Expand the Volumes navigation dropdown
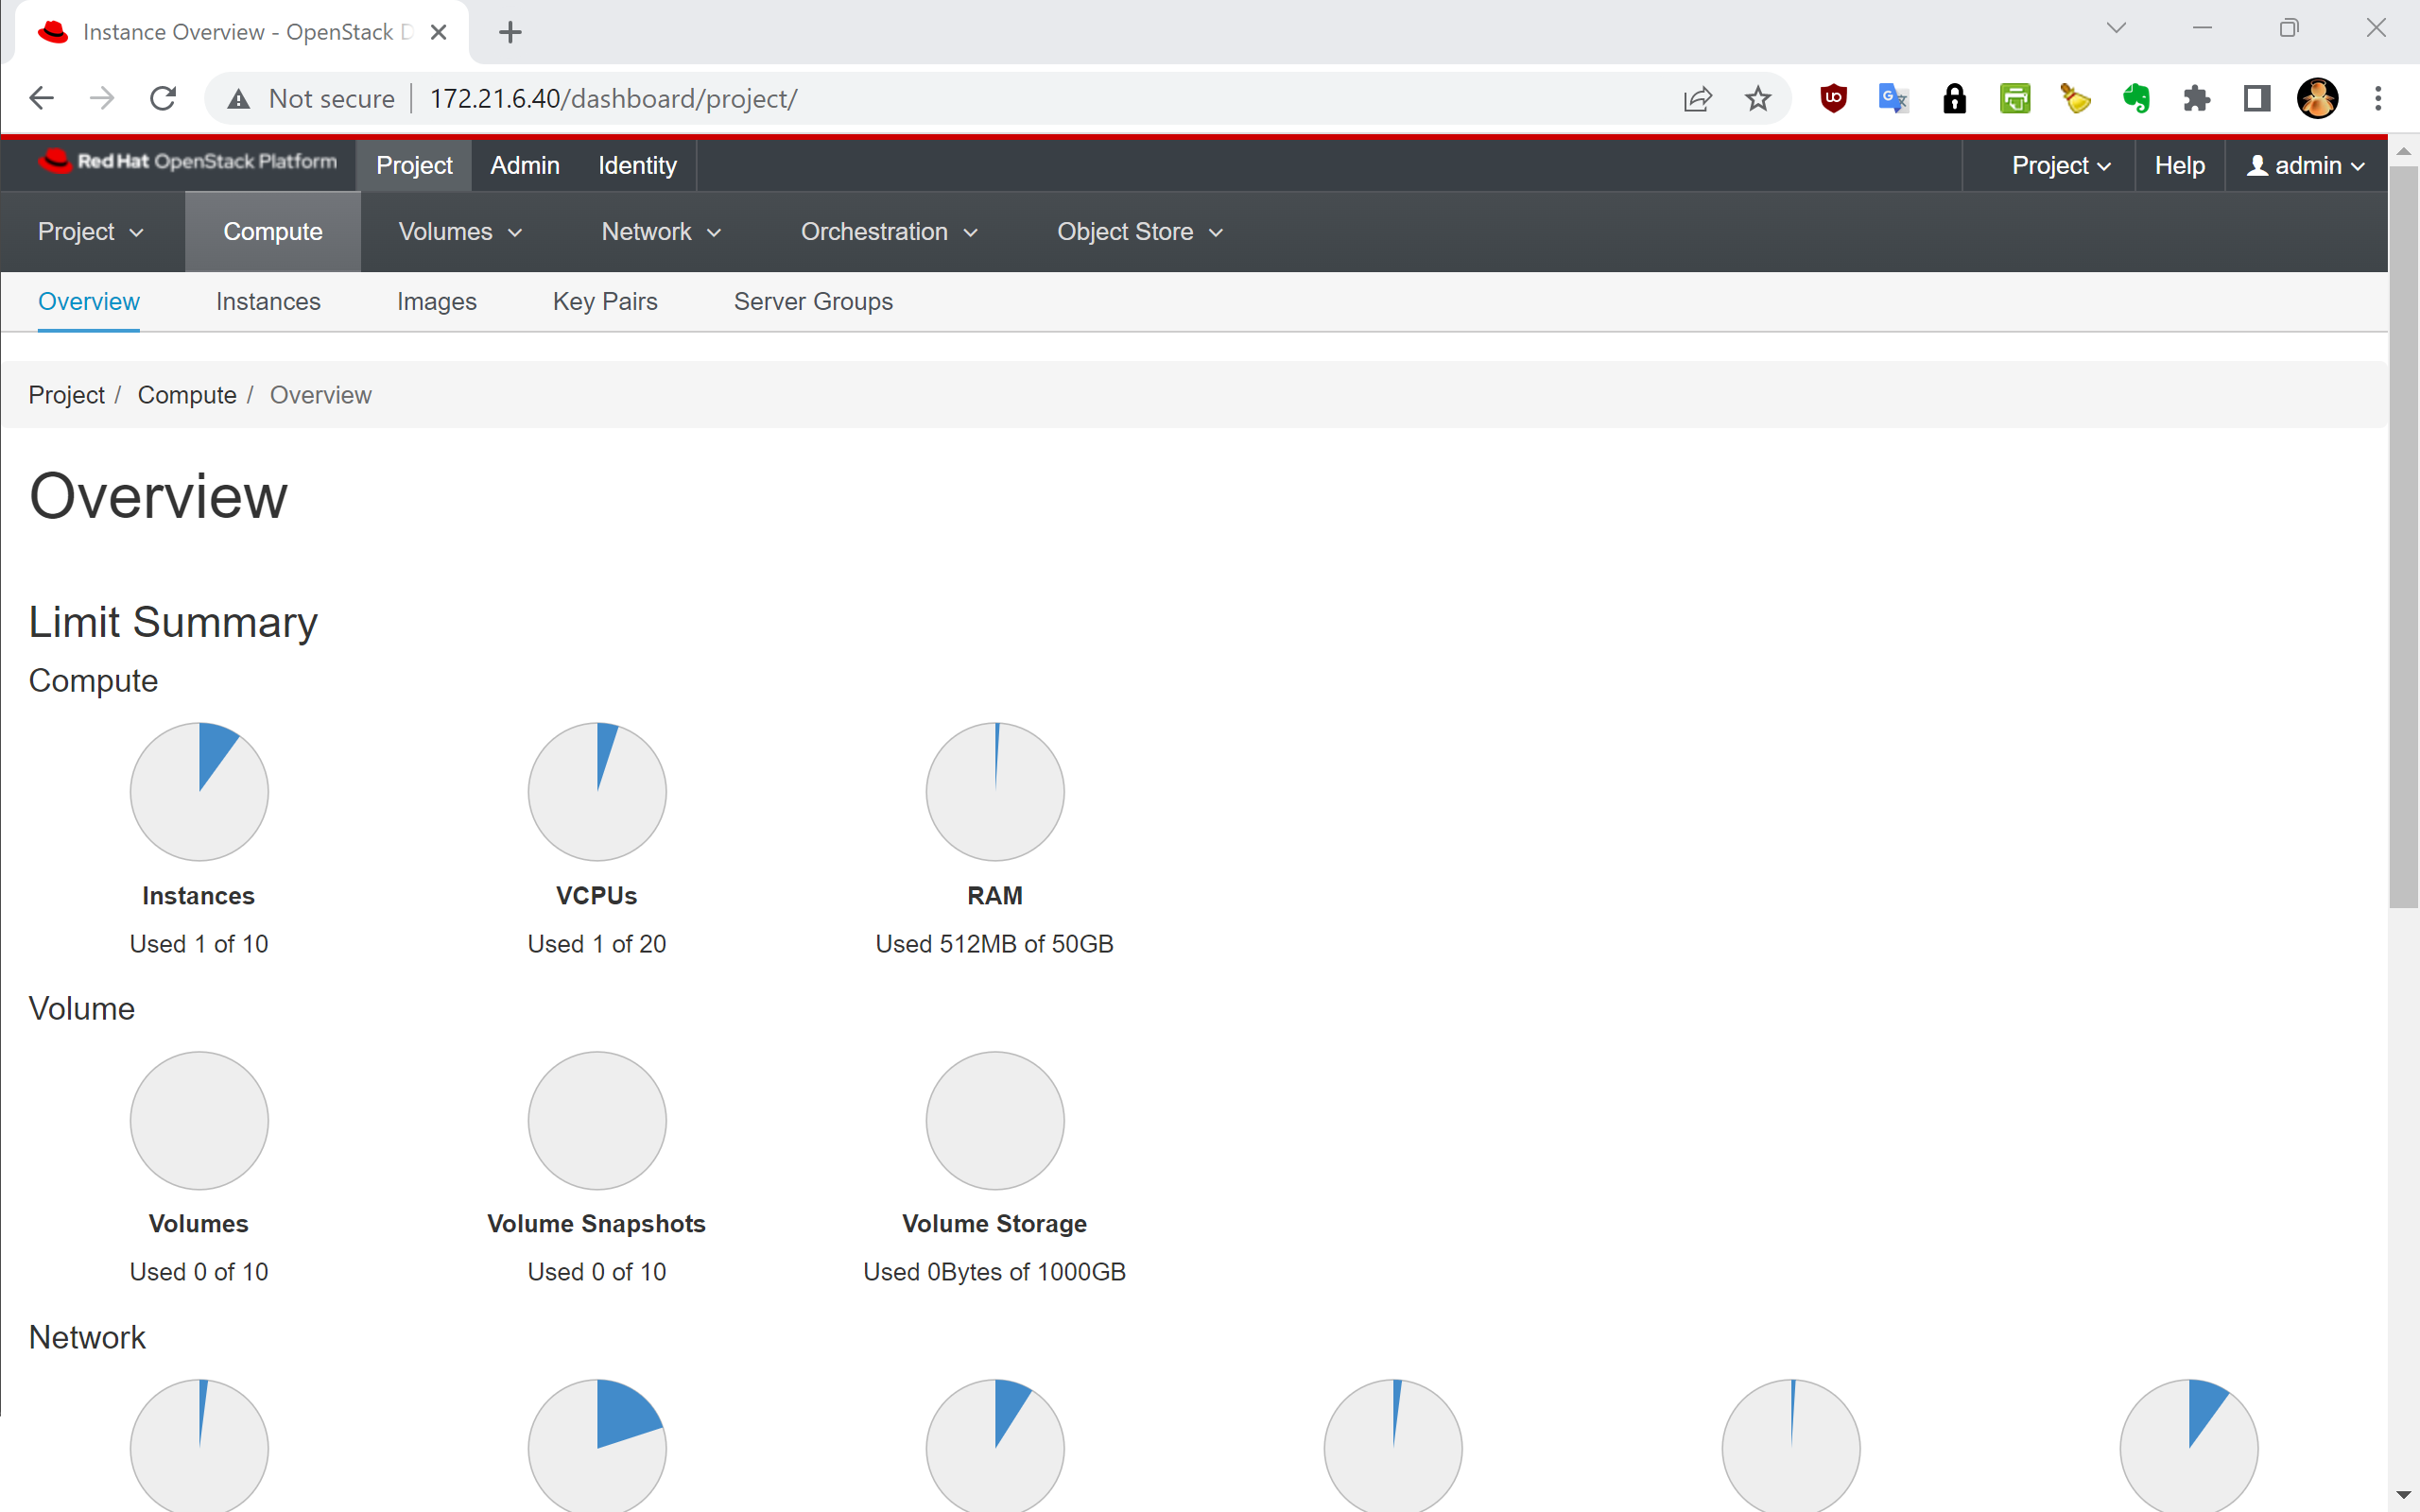This screenshot has height=1512, width=2420. pyautogui.click(x=460, y=232)
